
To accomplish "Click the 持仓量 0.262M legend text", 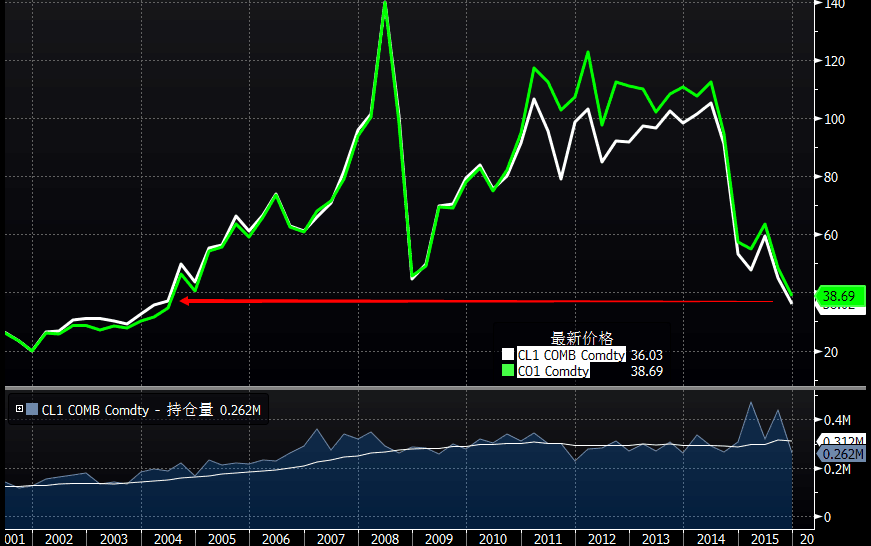I will [x=214, y=410].
